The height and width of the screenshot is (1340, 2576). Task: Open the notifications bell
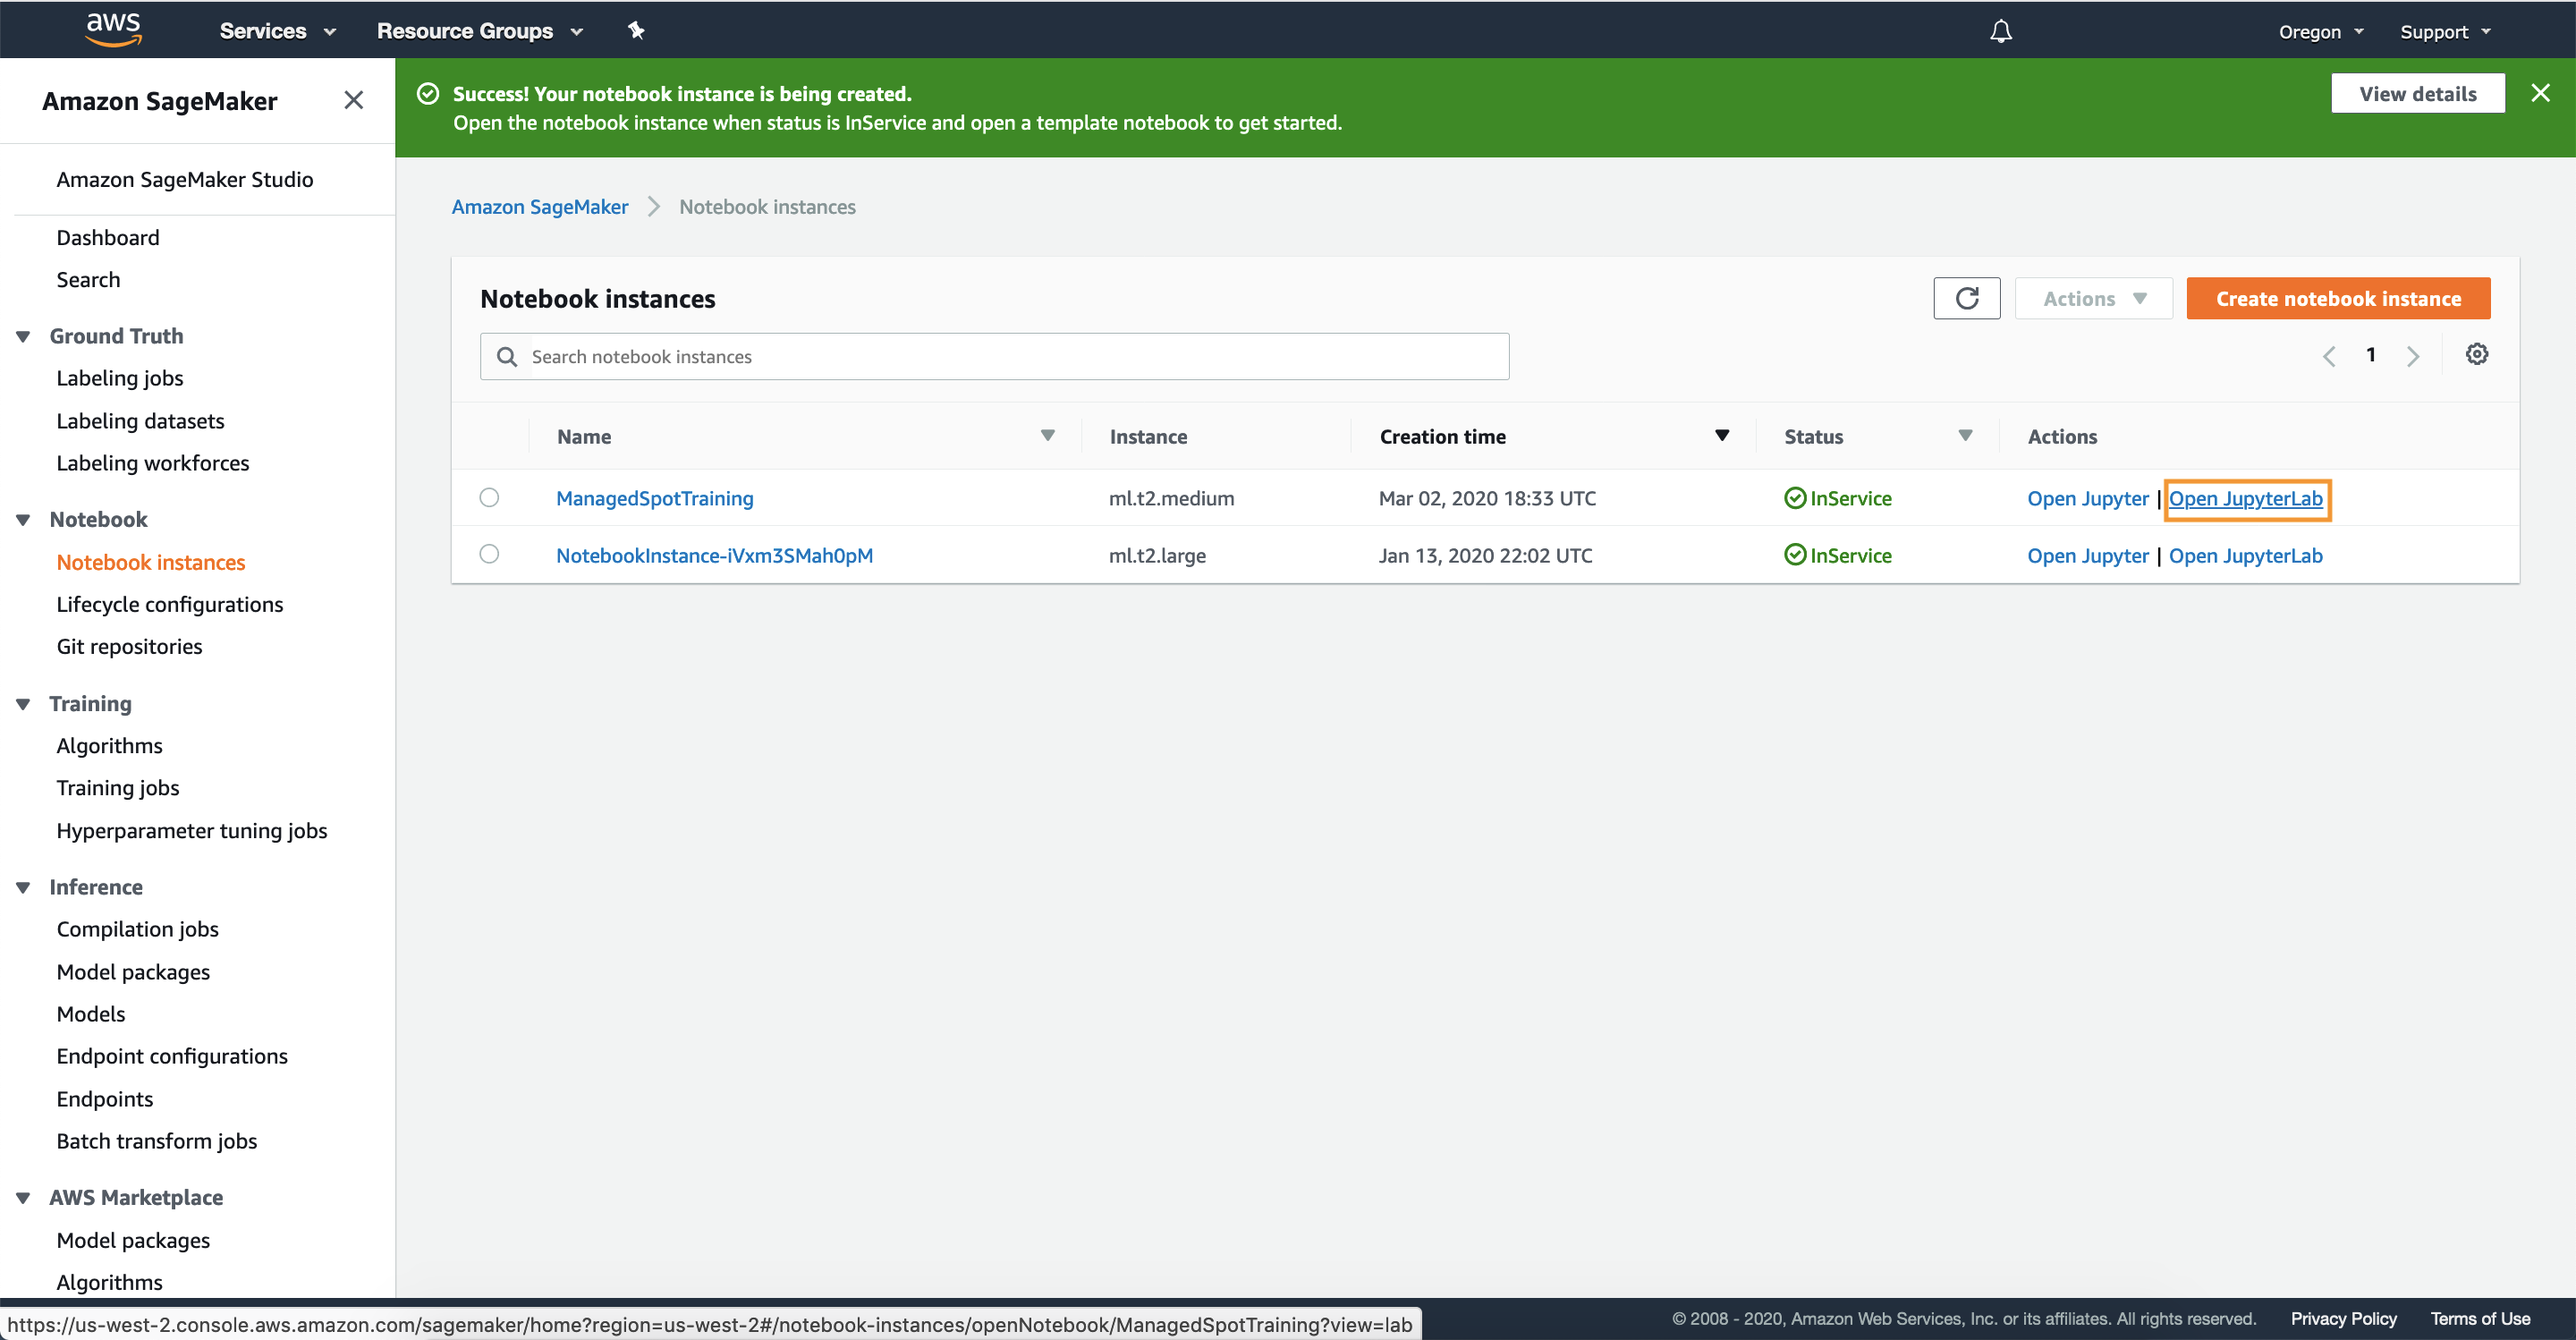pos(2000,31)
